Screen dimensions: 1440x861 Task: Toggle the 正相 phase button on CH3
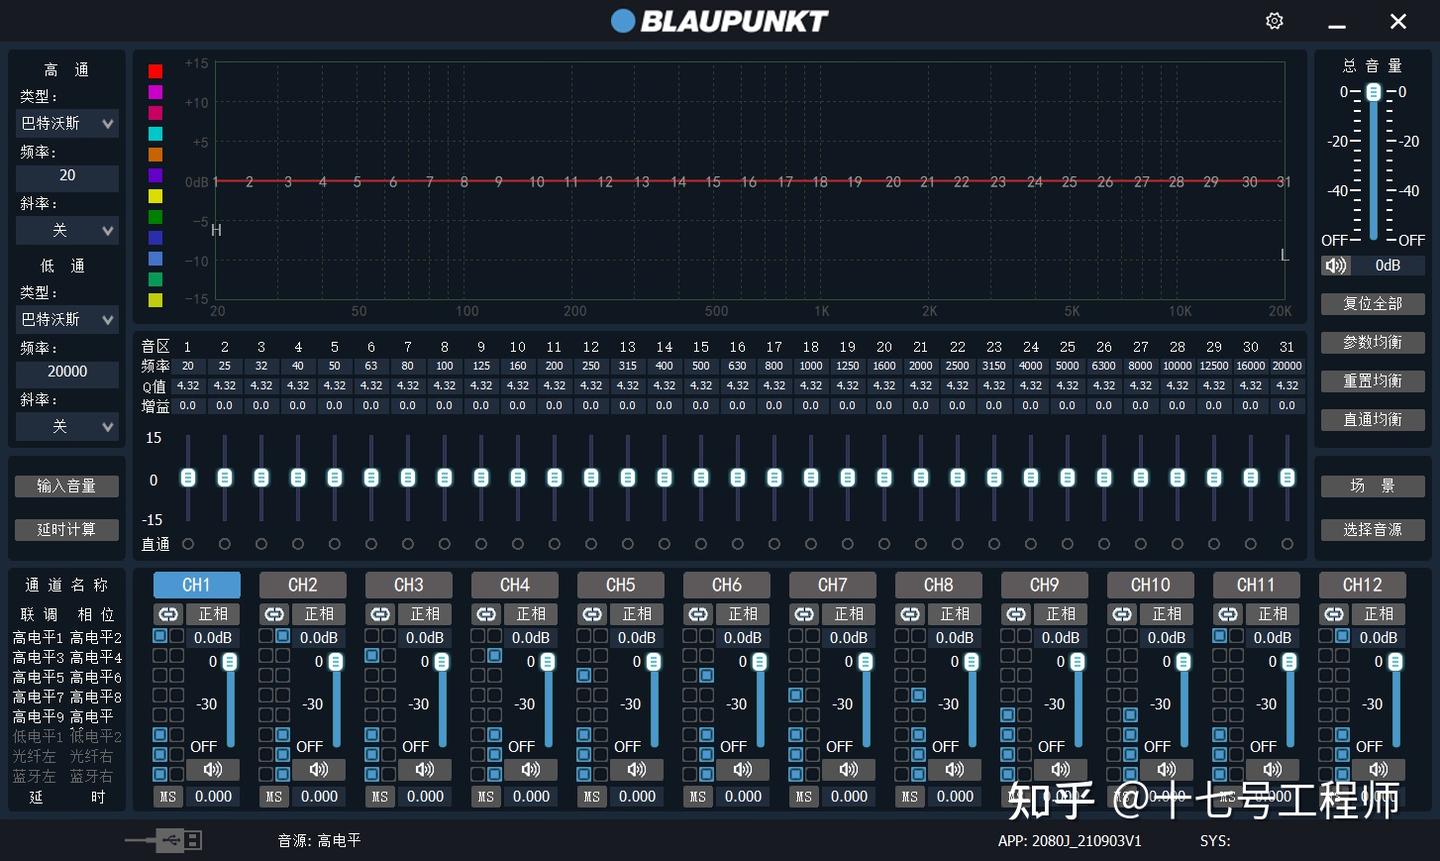click(x=425, y=613)
